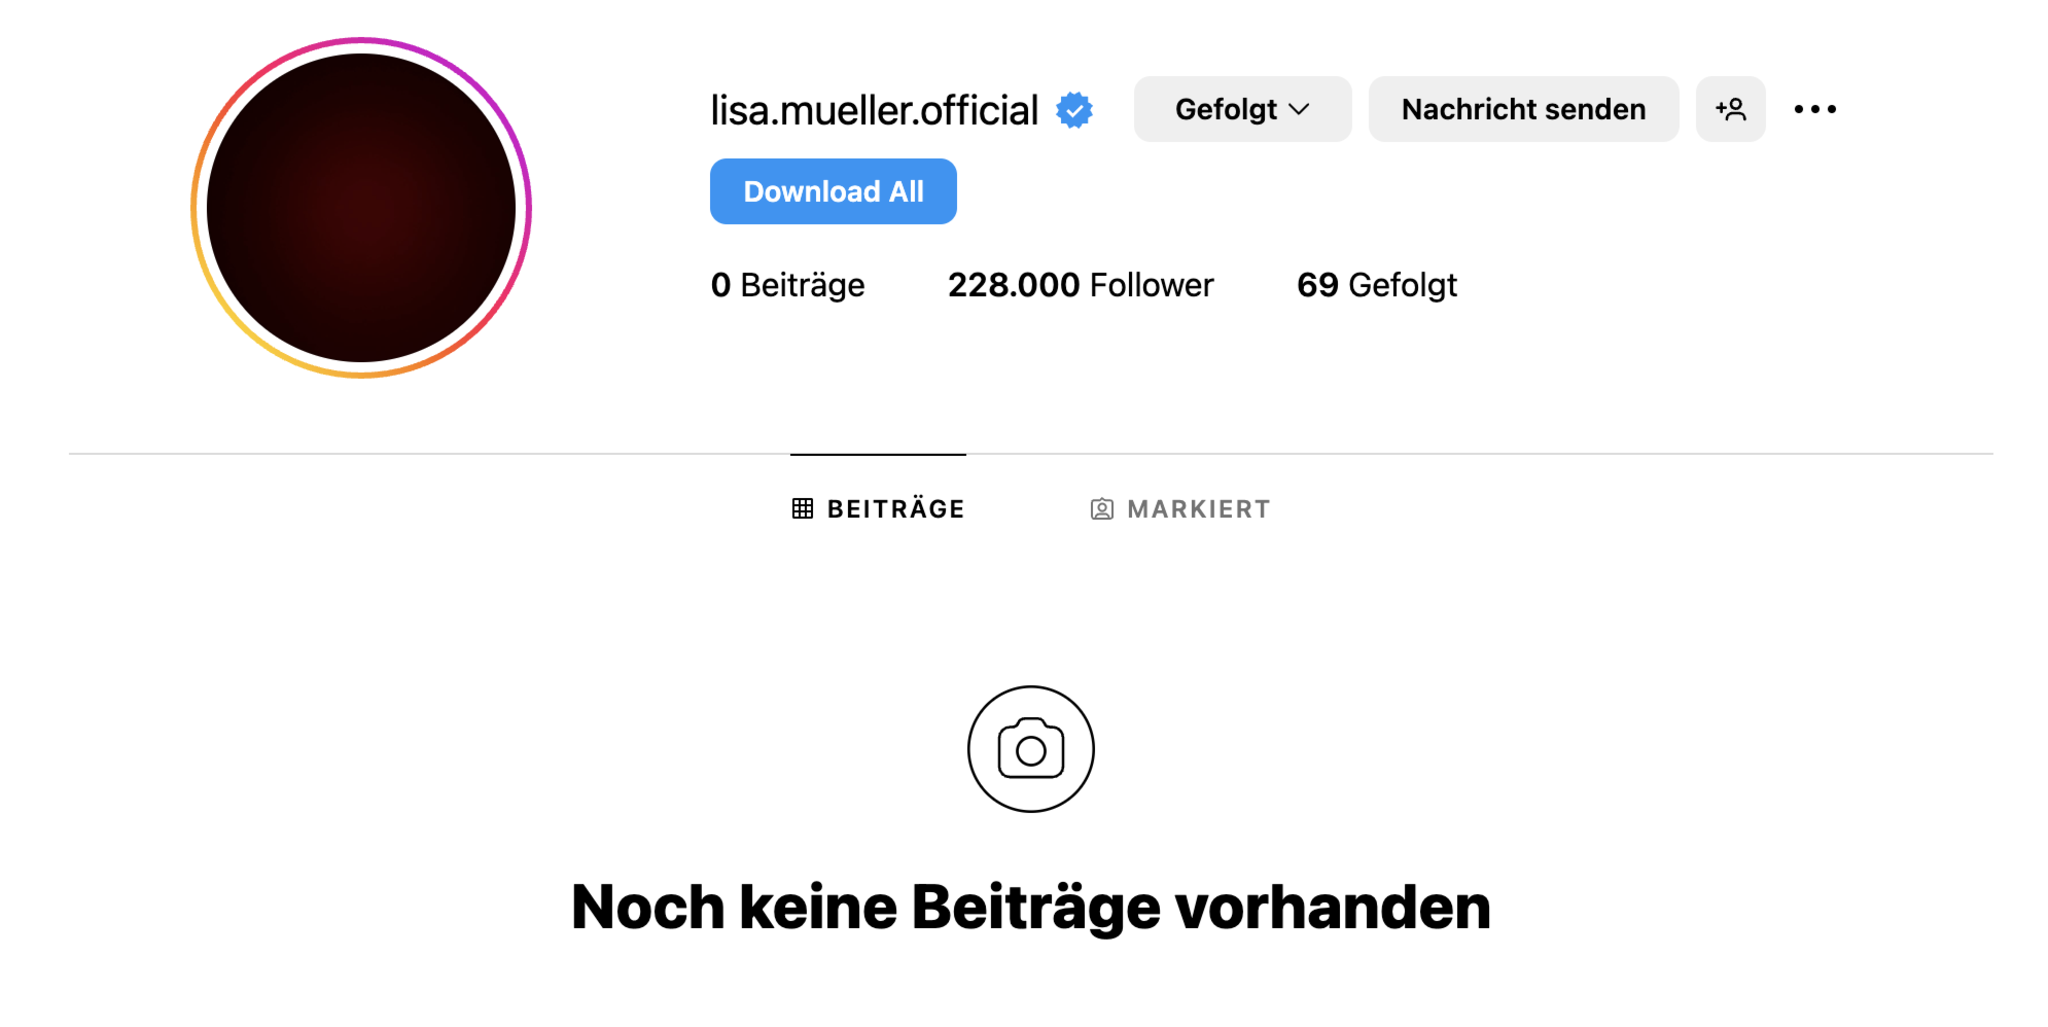Click the blue verified badge
The image size is (2048, 1027).
(x=1075, y=110)
